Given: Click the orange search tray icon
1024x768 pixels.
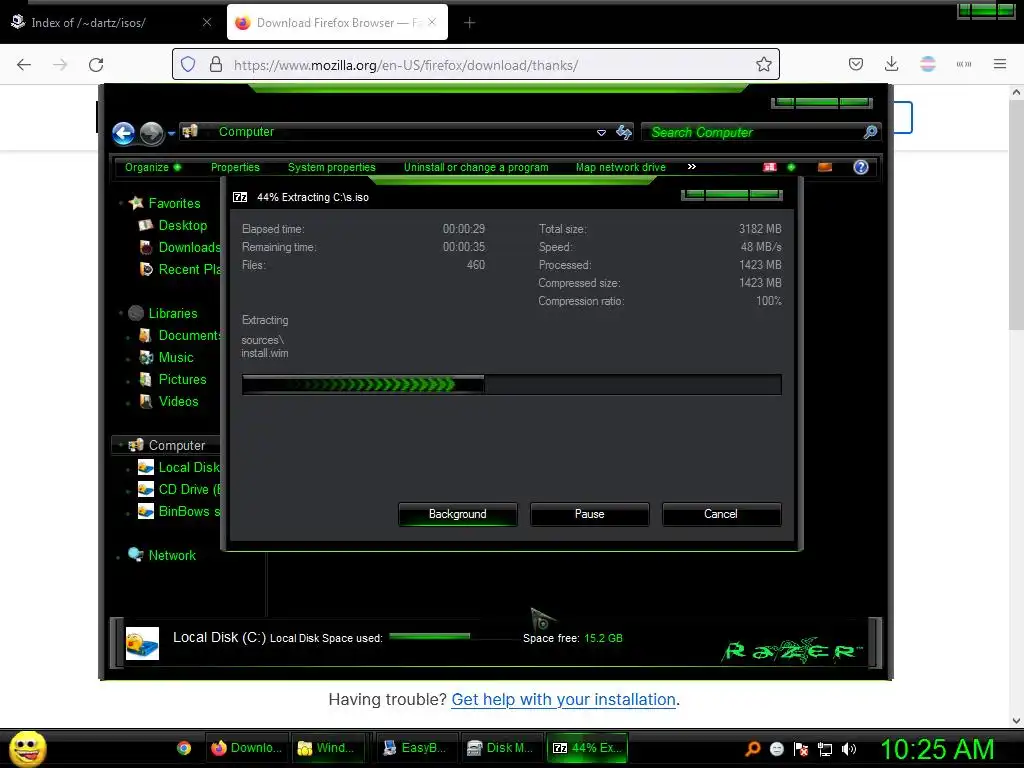Looking at the screenshot, I should 752,748.
